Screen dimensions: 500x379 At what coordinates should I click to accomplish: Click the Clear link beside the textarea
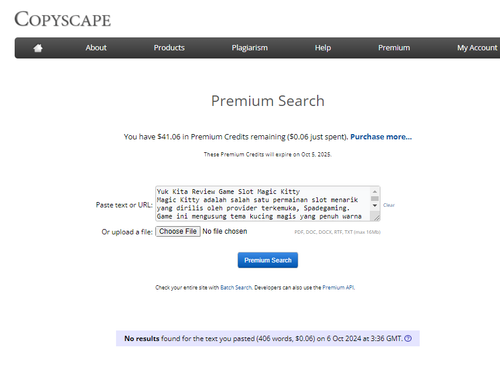point(389,205)
